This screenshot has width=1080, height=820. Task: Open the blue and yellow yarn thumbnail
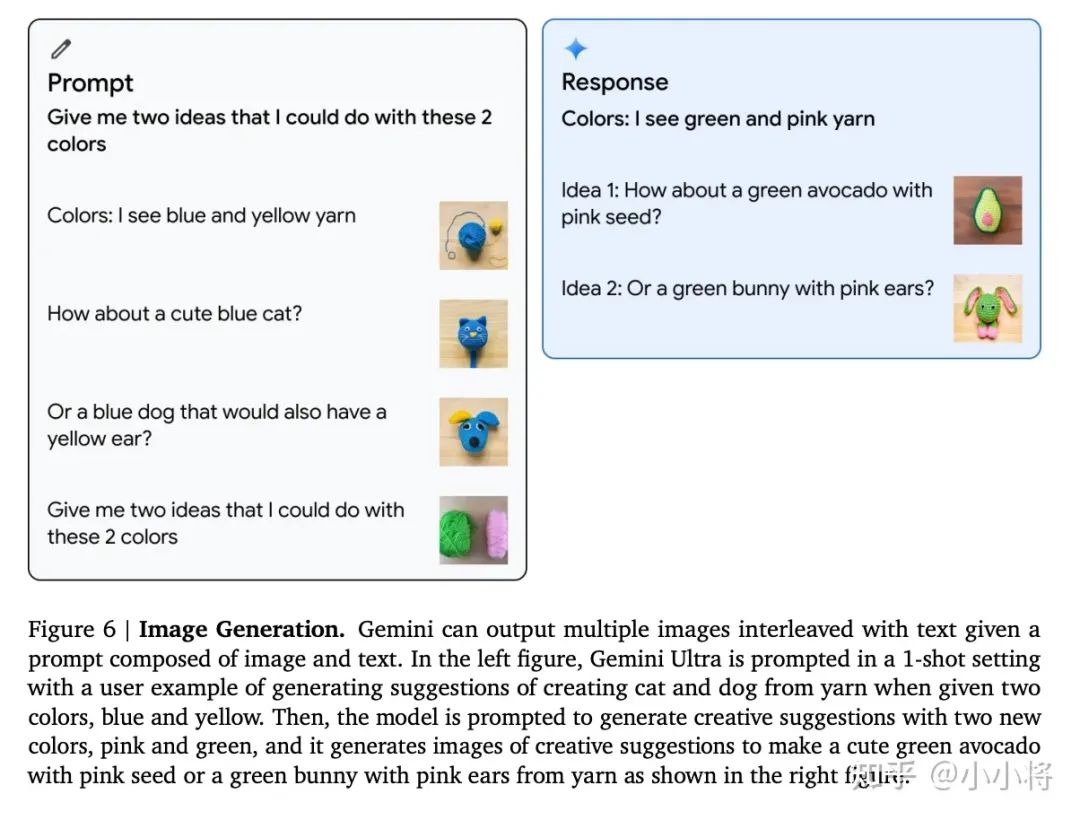(x=473, y=235)
